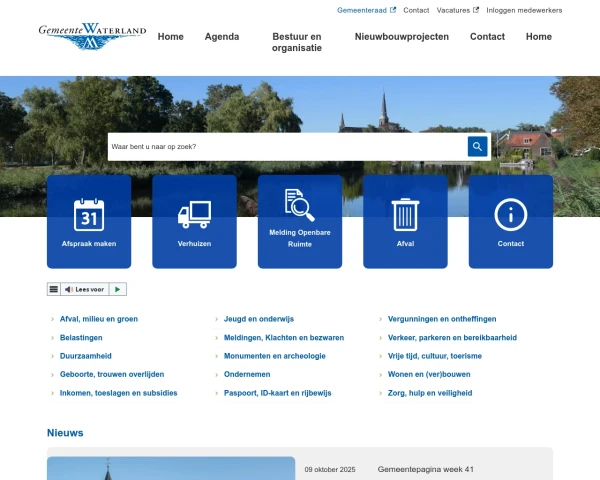The image size is (600, 480).
Task: Open Melding Openbare Ruimte document icon
Action: pos(300,205)
